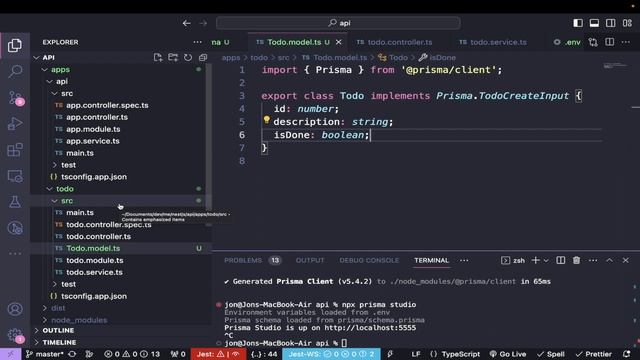Toggle the secondary side bar layout icon
The image size is (640, 360).
(611, 23)
